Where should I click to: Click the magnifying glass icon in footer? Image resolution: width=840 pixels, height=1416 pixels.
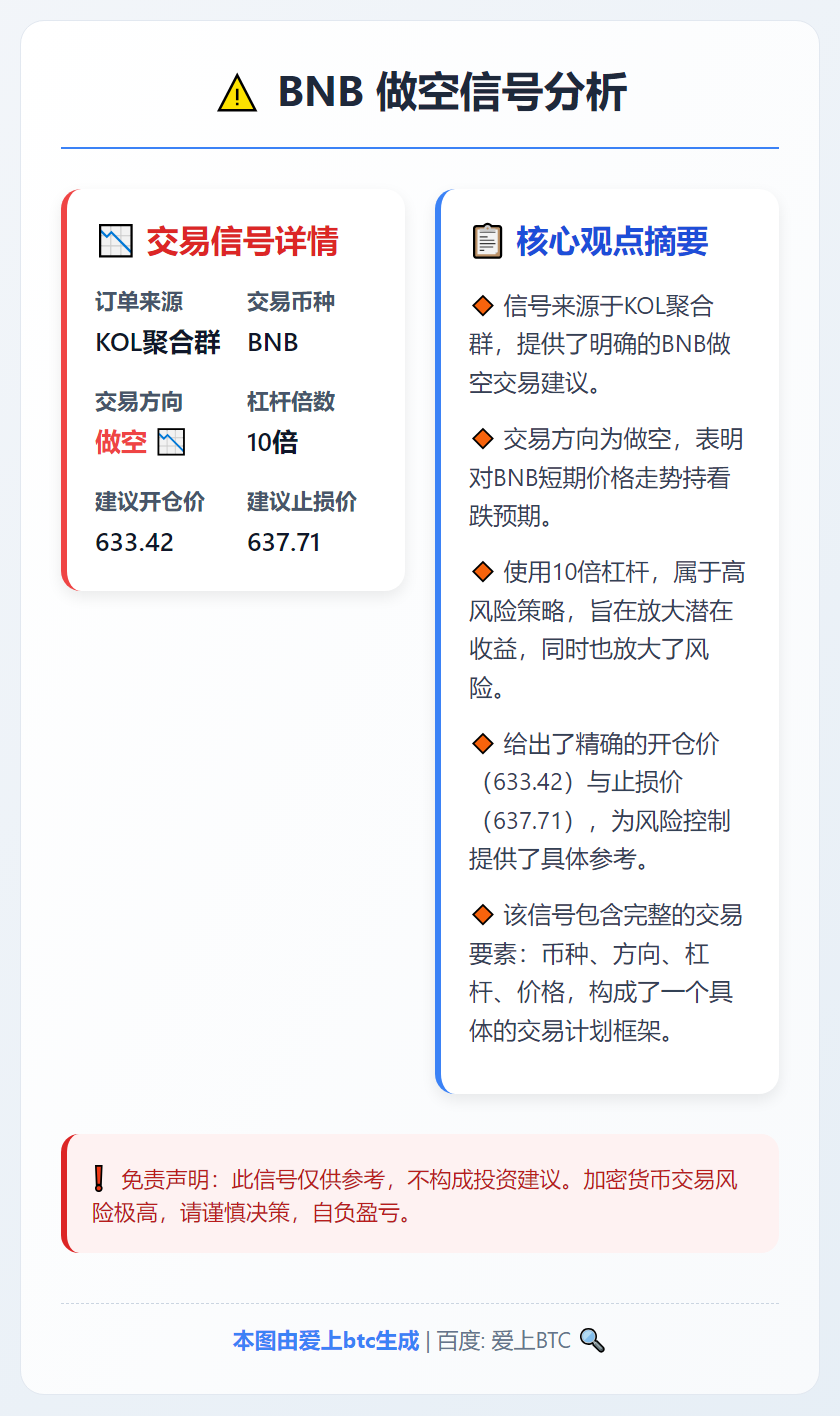click(x=592, y=1340)
